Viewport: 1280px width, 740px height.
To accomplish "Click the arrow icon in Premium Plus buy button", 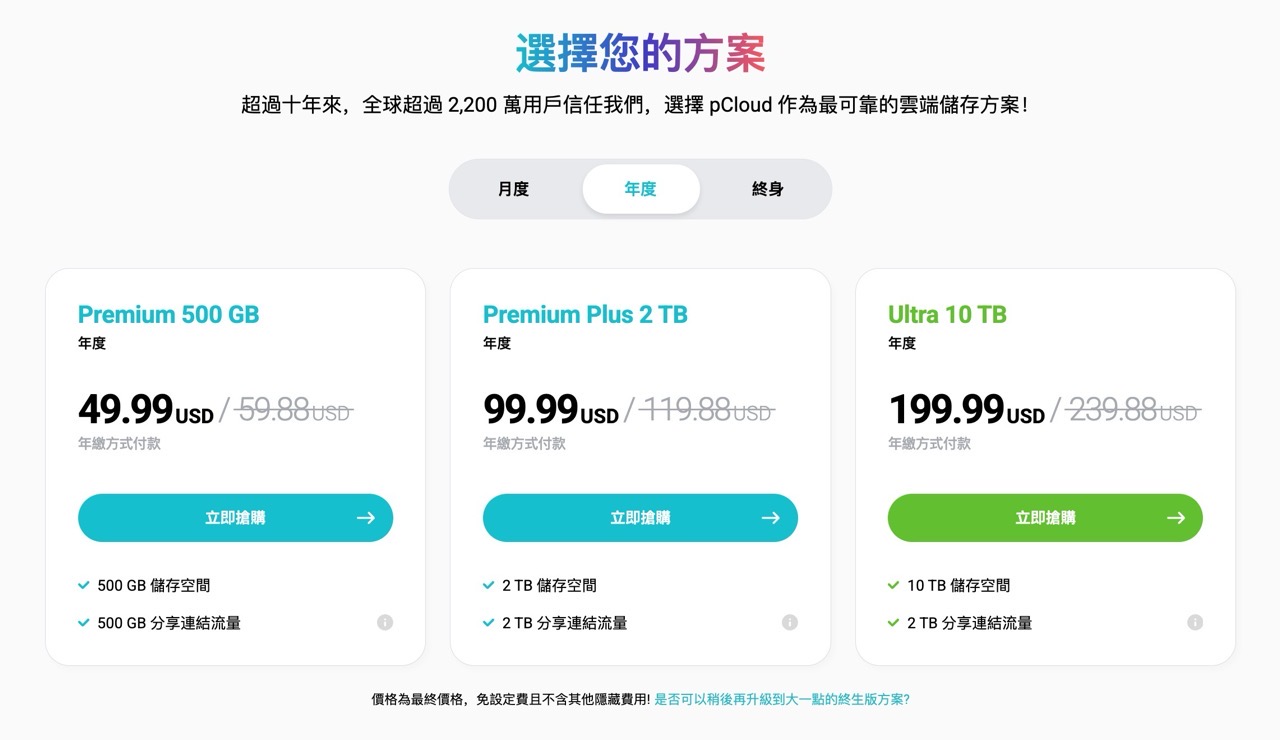I will tap(771, 518).
